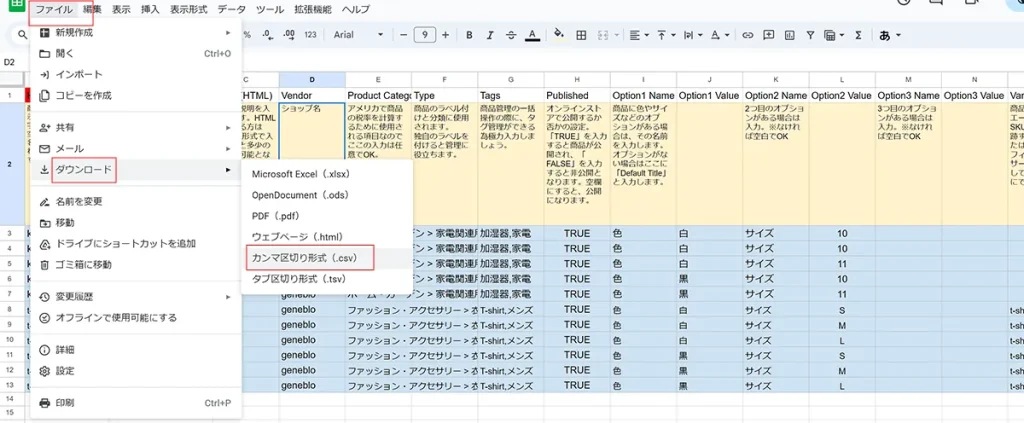
Task: Open text wrapping dropdown
Action: (x=693, y=35)
